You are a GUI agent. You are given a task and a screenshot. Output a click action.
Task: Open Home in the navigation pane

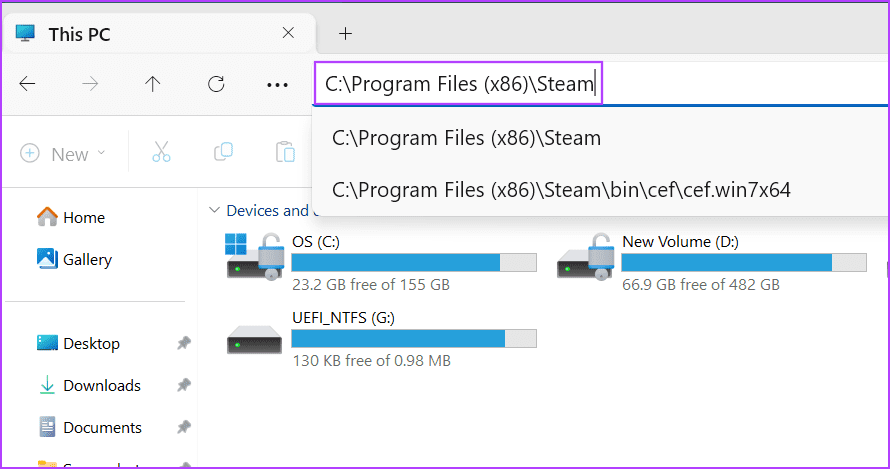click(83, 217)
